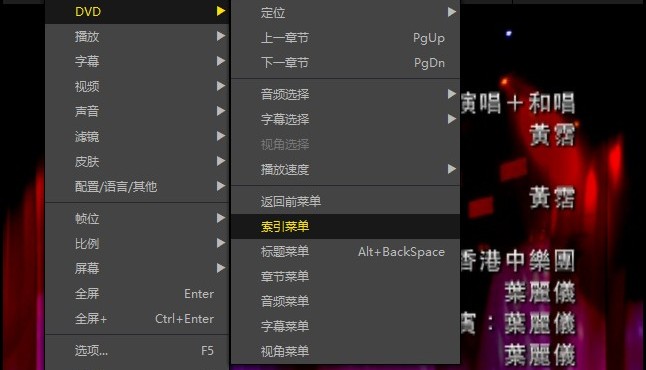The image size is (646, 370).
Task: Select 标题菜单 with Alt+BackSpace shortcut
Action: [345, 251]
